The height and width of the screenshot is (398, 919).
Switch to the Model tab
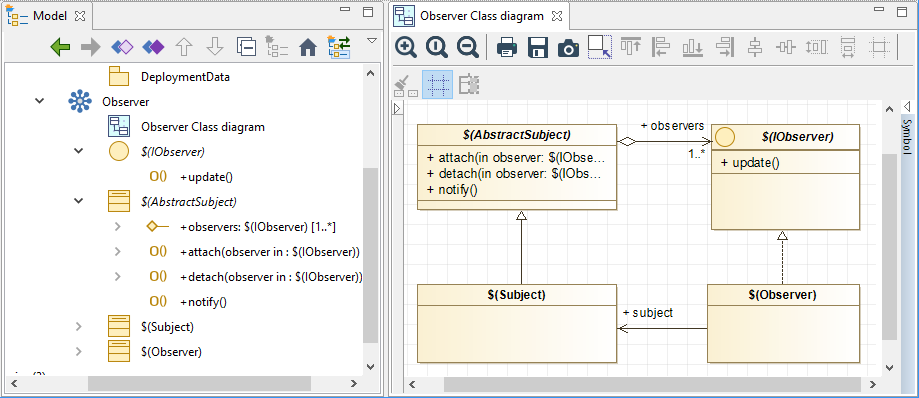pyautogui.click(x=49, y=15)
